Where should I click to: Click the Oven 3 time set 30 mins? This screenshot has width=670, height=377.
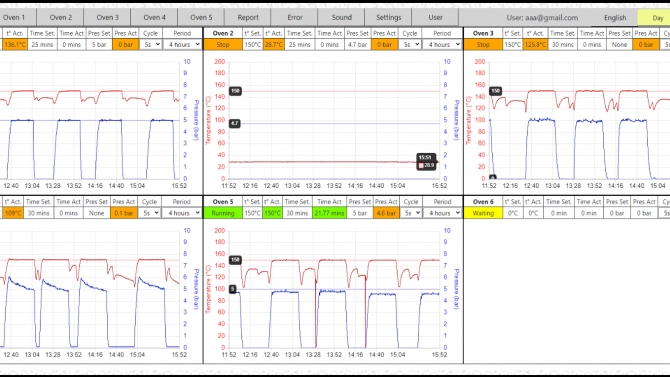click(562, 44)
